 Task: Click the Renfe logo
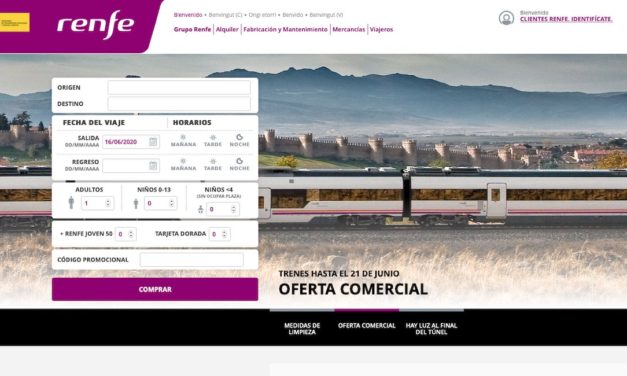(95, 24)
